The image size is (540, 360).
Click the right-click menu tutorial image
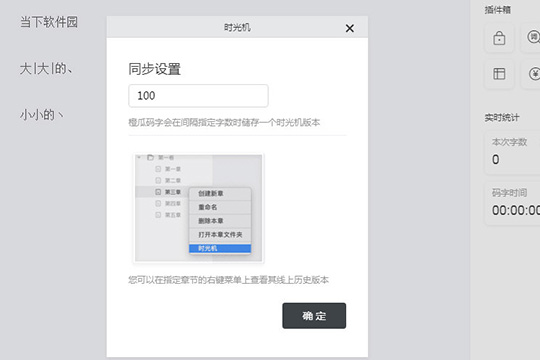pyautogui.click(x=199, y=208)
